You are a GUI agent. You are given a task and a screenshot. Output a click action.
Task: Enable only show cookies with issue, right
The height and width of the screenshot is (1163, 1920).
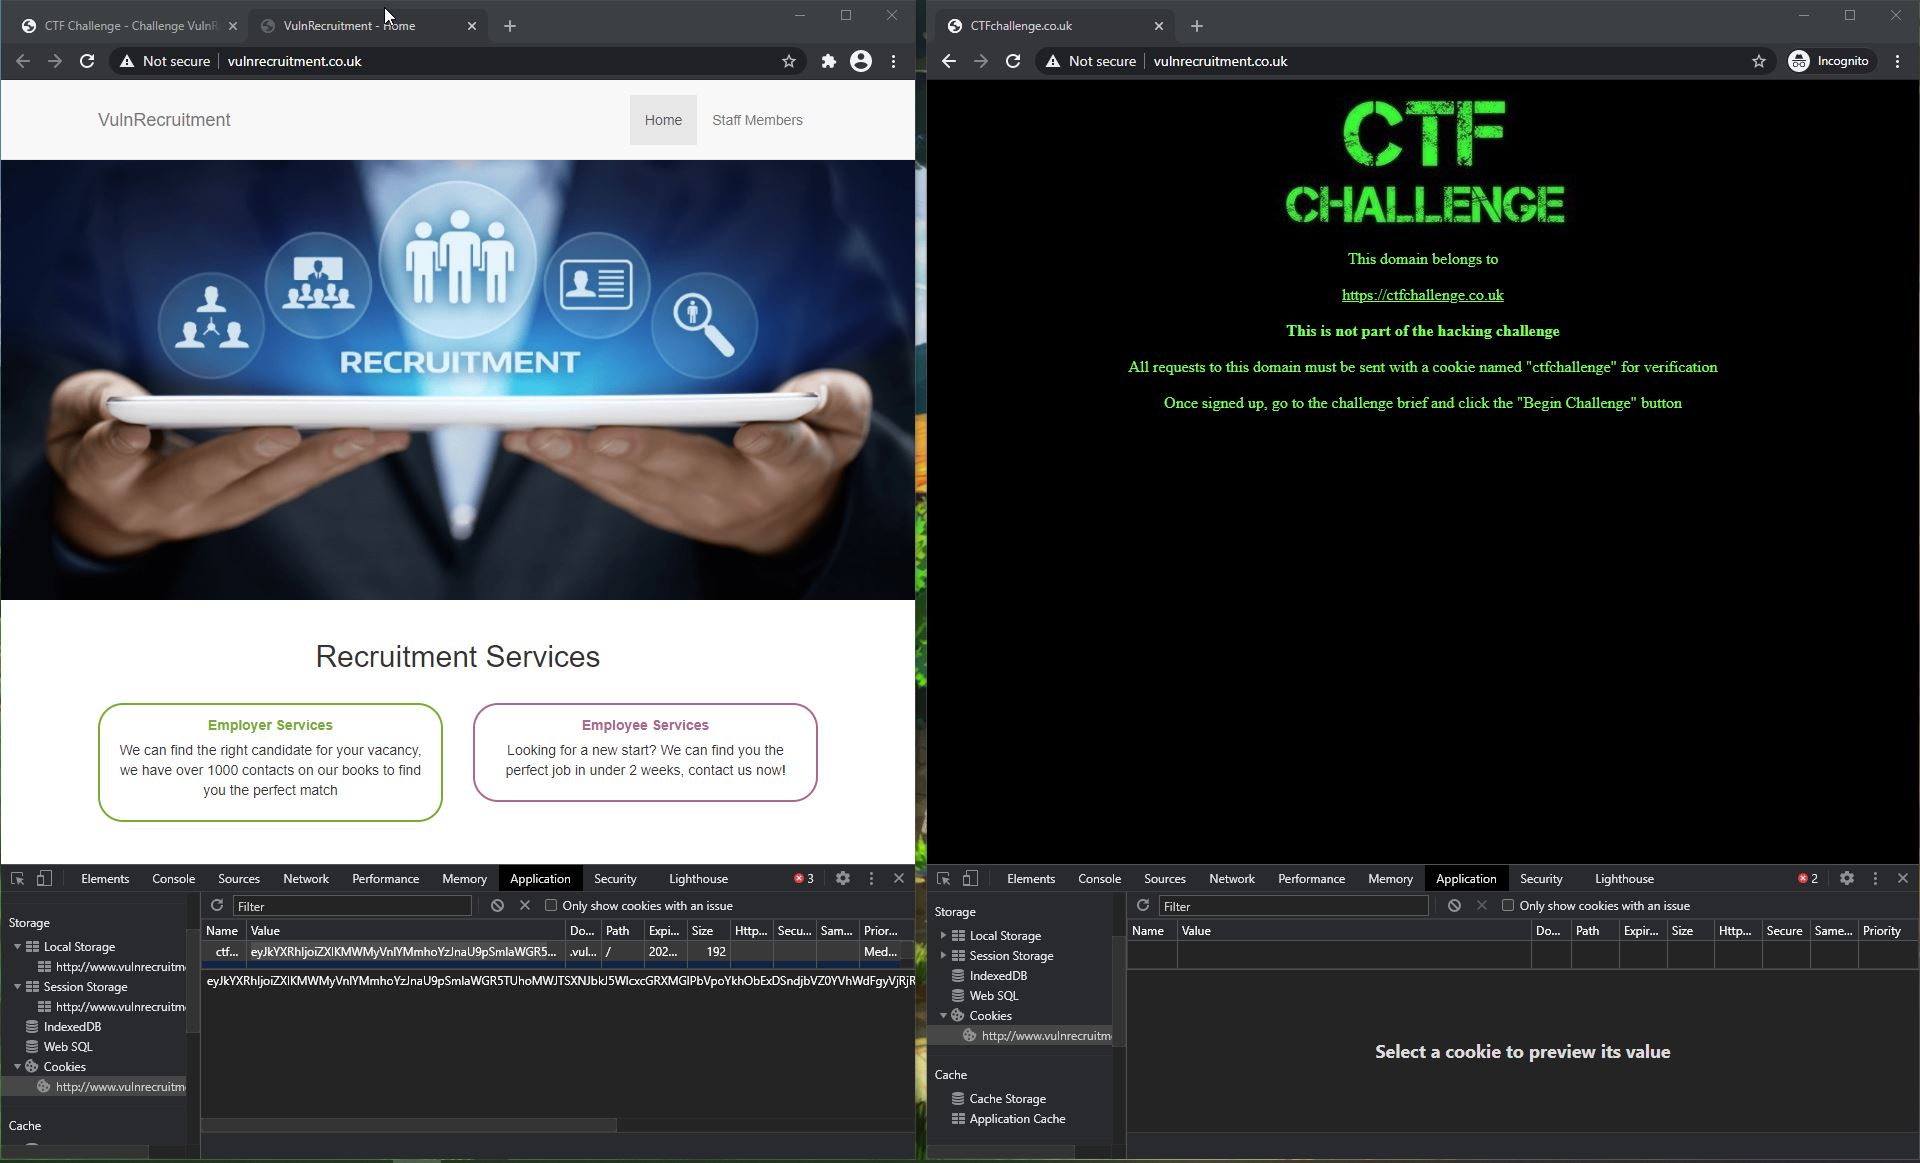(x=1508, y=905)
